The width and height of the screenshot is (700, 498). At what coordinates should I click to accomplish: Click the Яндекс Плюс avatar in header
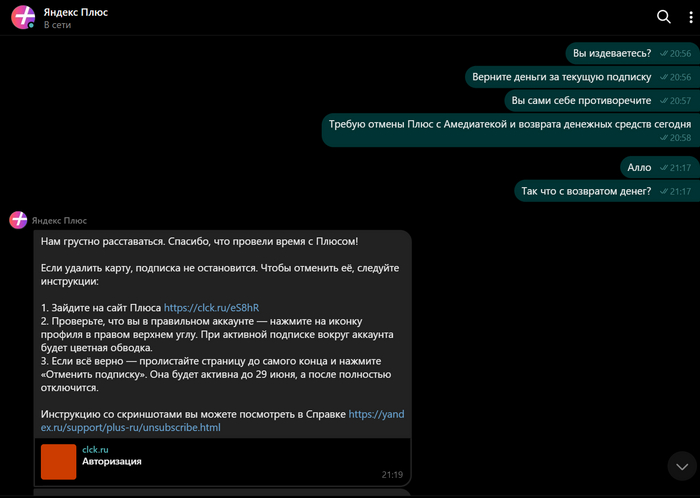pyautogui.click(x=23, y=17)
